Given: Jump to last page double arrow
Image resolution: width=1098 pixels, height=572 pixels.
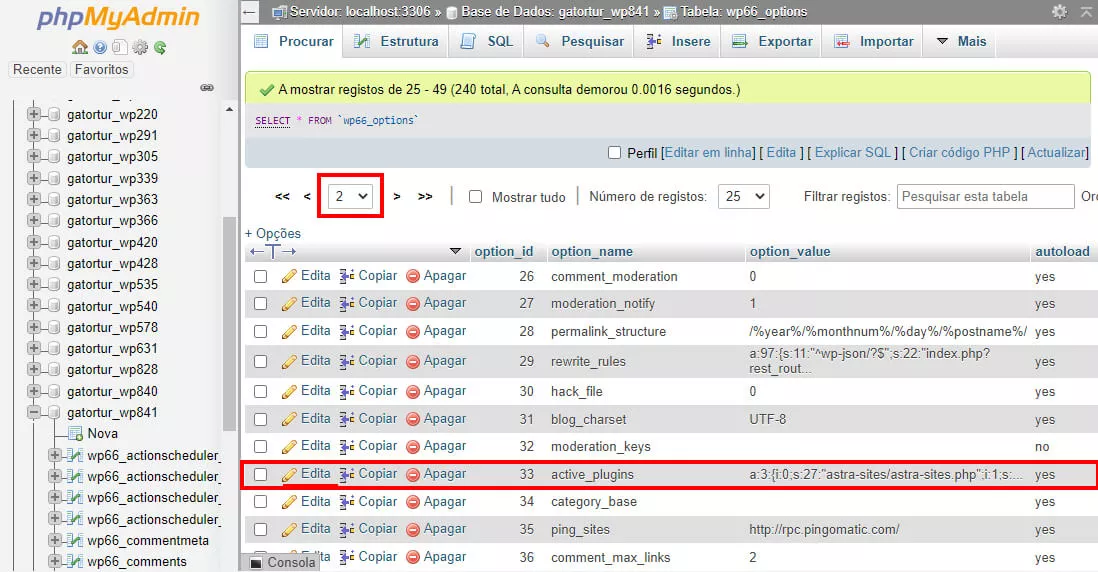Looking at the screenshot, I should tap(425, 197).
